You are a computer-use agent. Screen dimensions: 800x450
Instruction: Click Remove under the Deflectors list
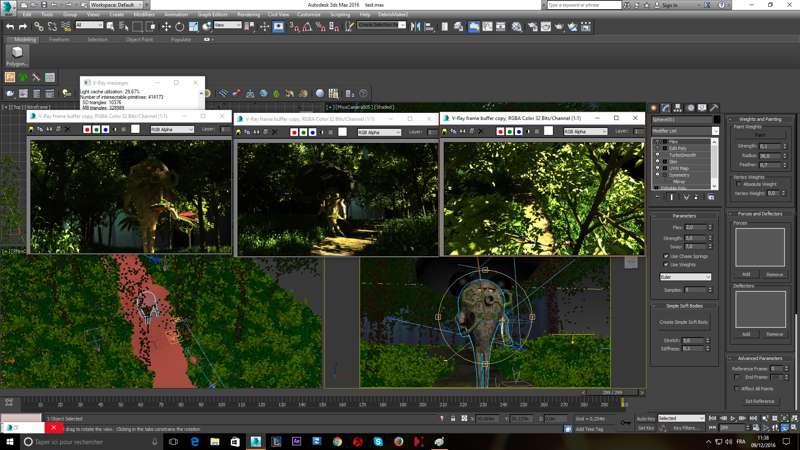click(x=774, y=334)
